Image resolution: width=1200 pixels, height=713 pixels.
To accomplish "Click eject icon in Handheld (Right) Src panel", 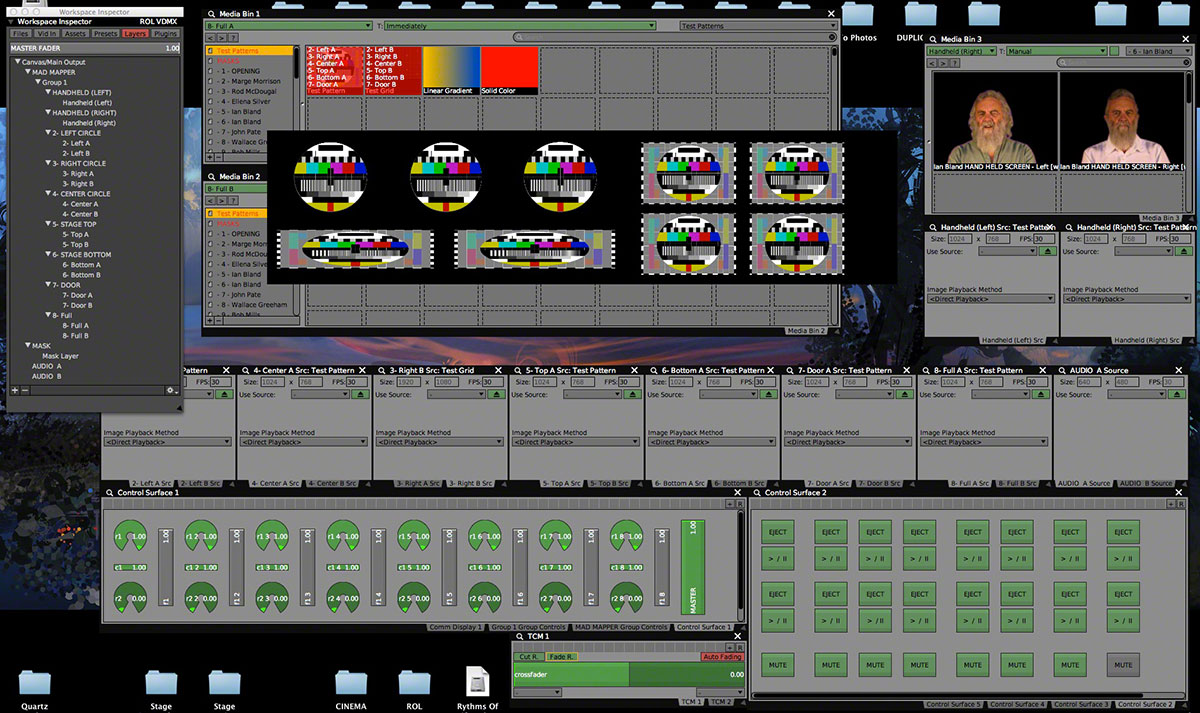I will [x=1184, y=251].
